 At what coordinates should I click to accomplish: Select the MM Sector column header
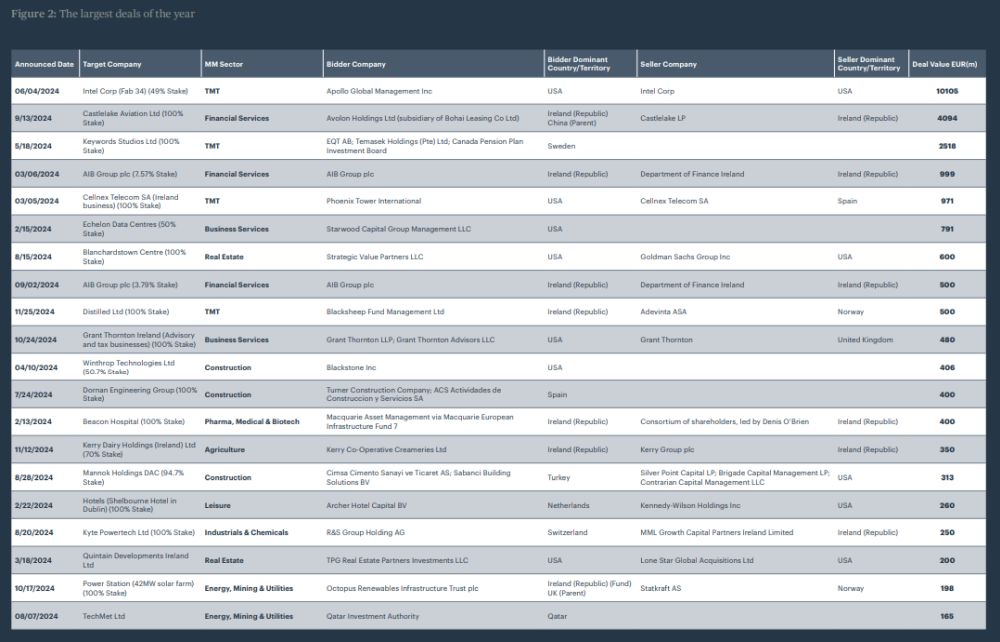(224, 64)
